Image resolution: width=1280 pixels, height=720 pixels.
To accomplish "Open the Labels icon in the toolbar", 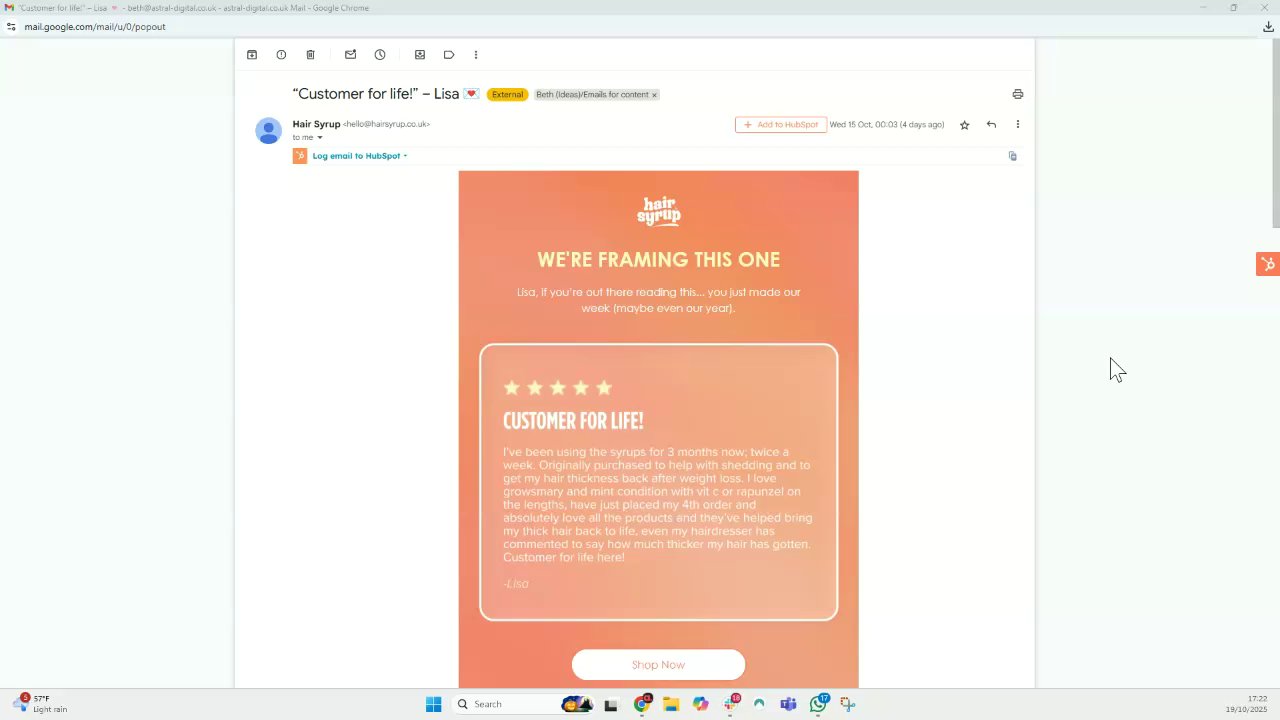I will (449, 55).
